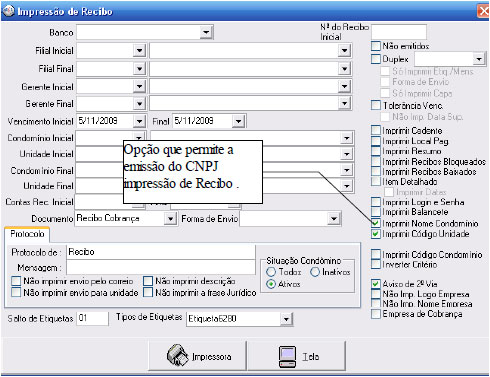Check Não imprimir a frase Jurídico
The image size is (490, 377).
point(148,292)
